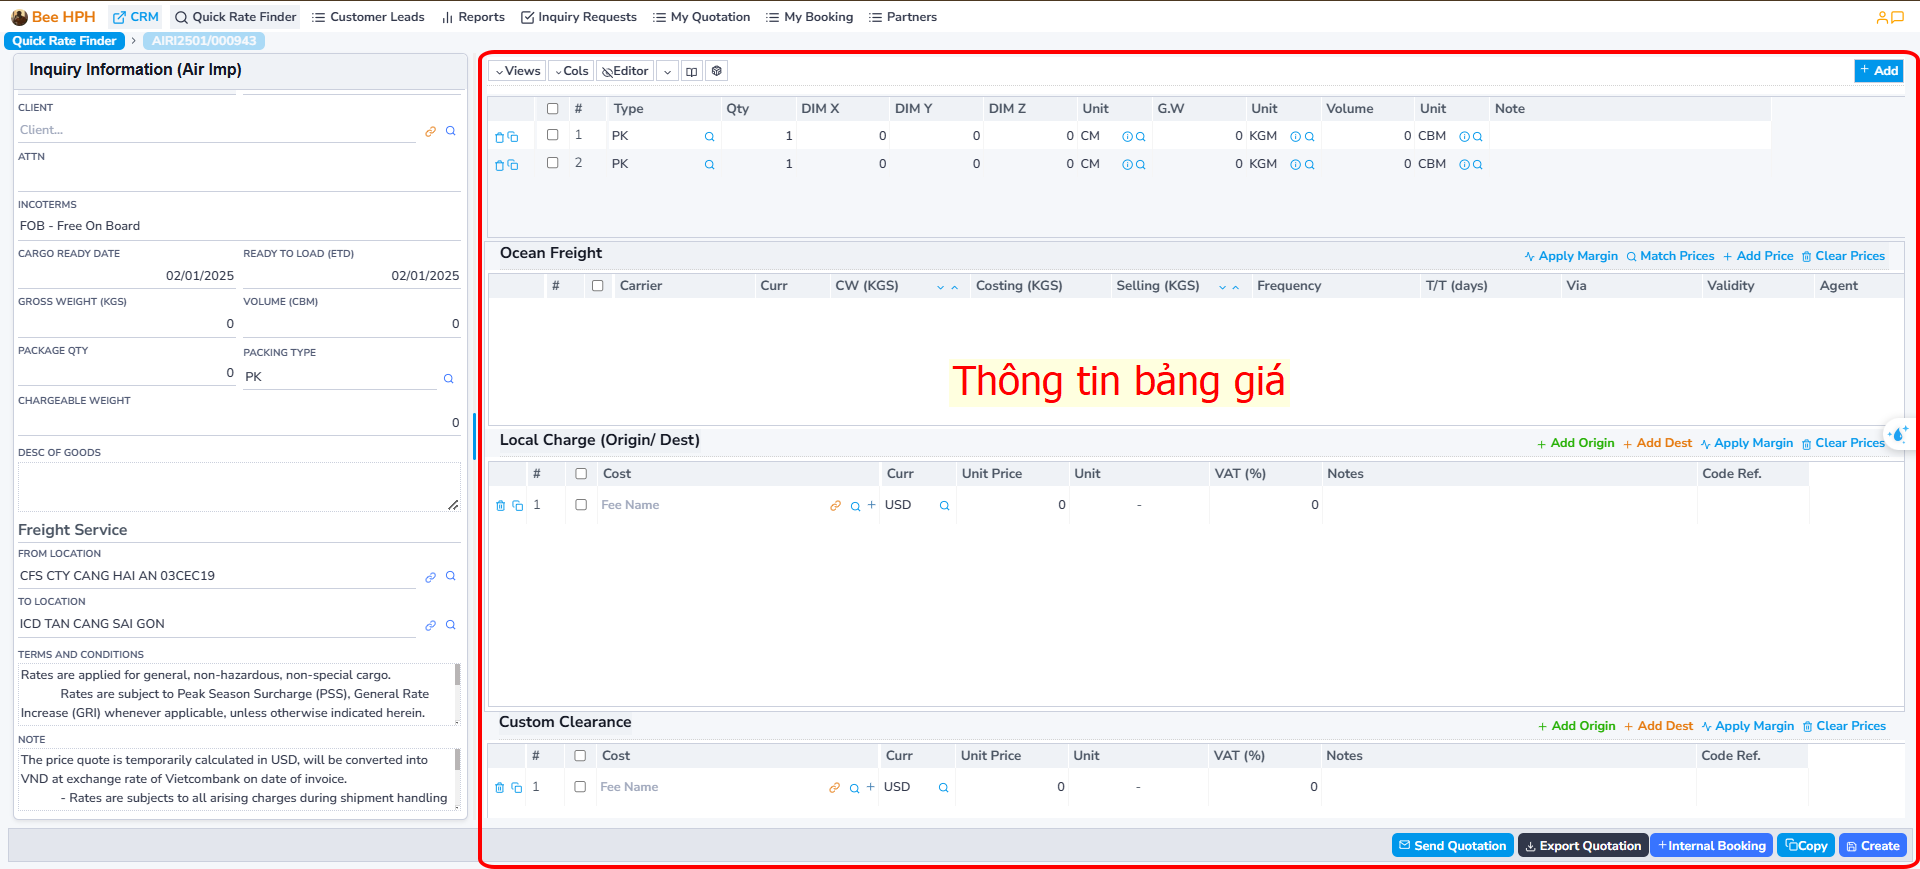Click the Desc of Goods text area
The image size is (1920, 869).
tap(238, 487)
